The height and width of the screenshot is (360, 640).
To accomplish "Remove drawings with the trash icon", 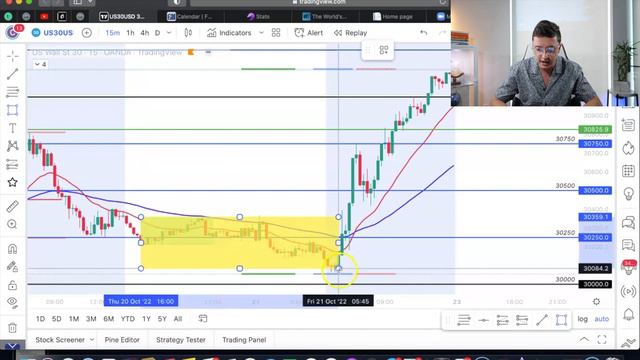I will (x=13, y=327).
